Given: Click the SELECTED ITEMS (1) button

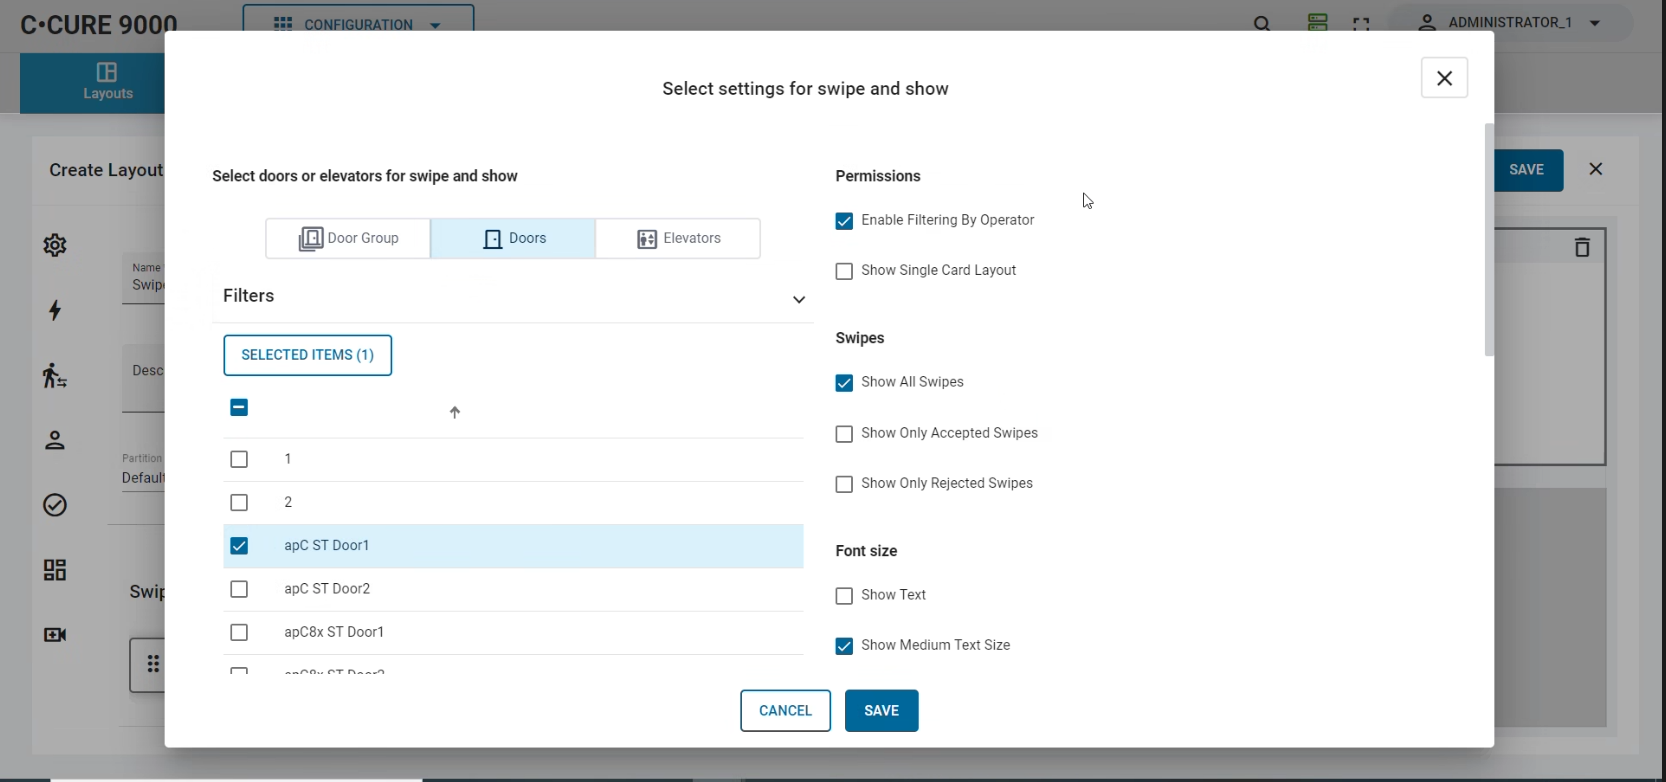Looking at the screenshot, I should (307, 355).
